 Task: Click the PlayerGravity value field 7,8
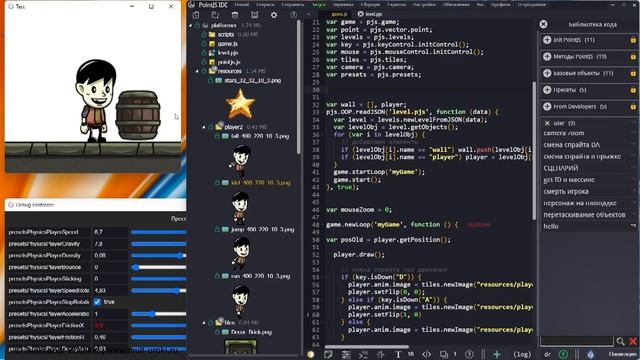coord(110,244)
